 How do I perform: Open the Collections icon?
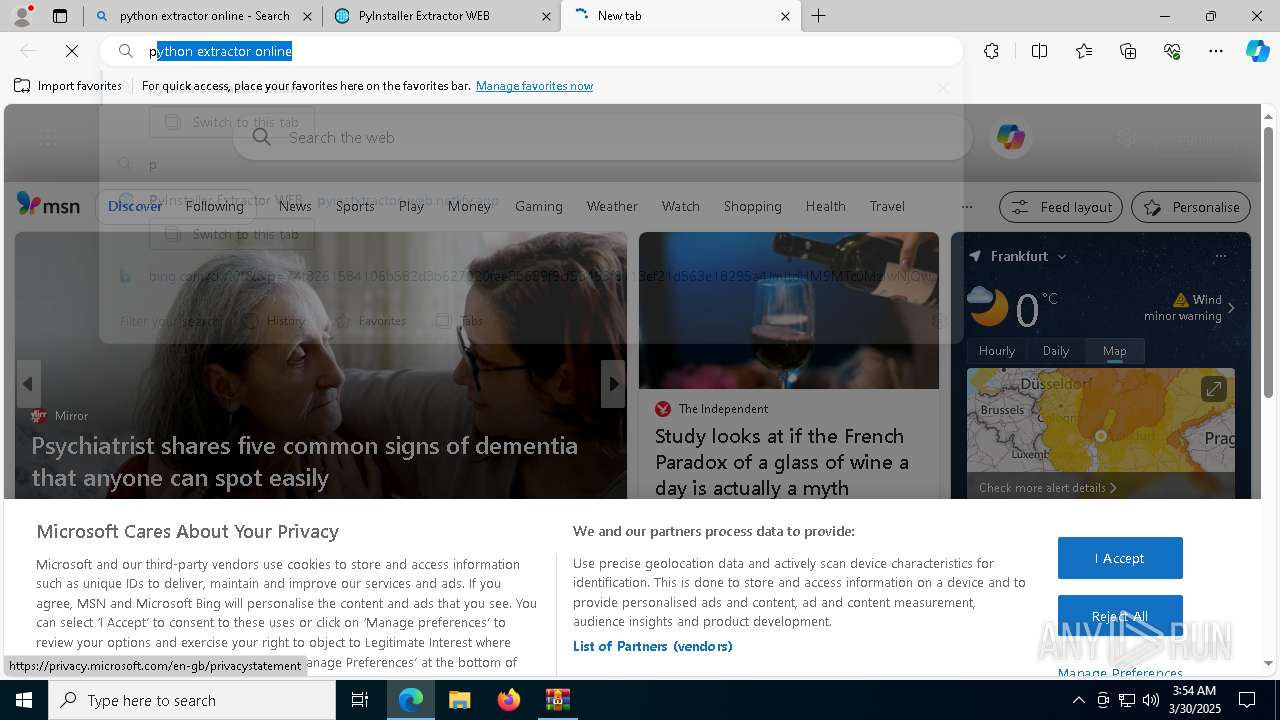[1128, 51]
